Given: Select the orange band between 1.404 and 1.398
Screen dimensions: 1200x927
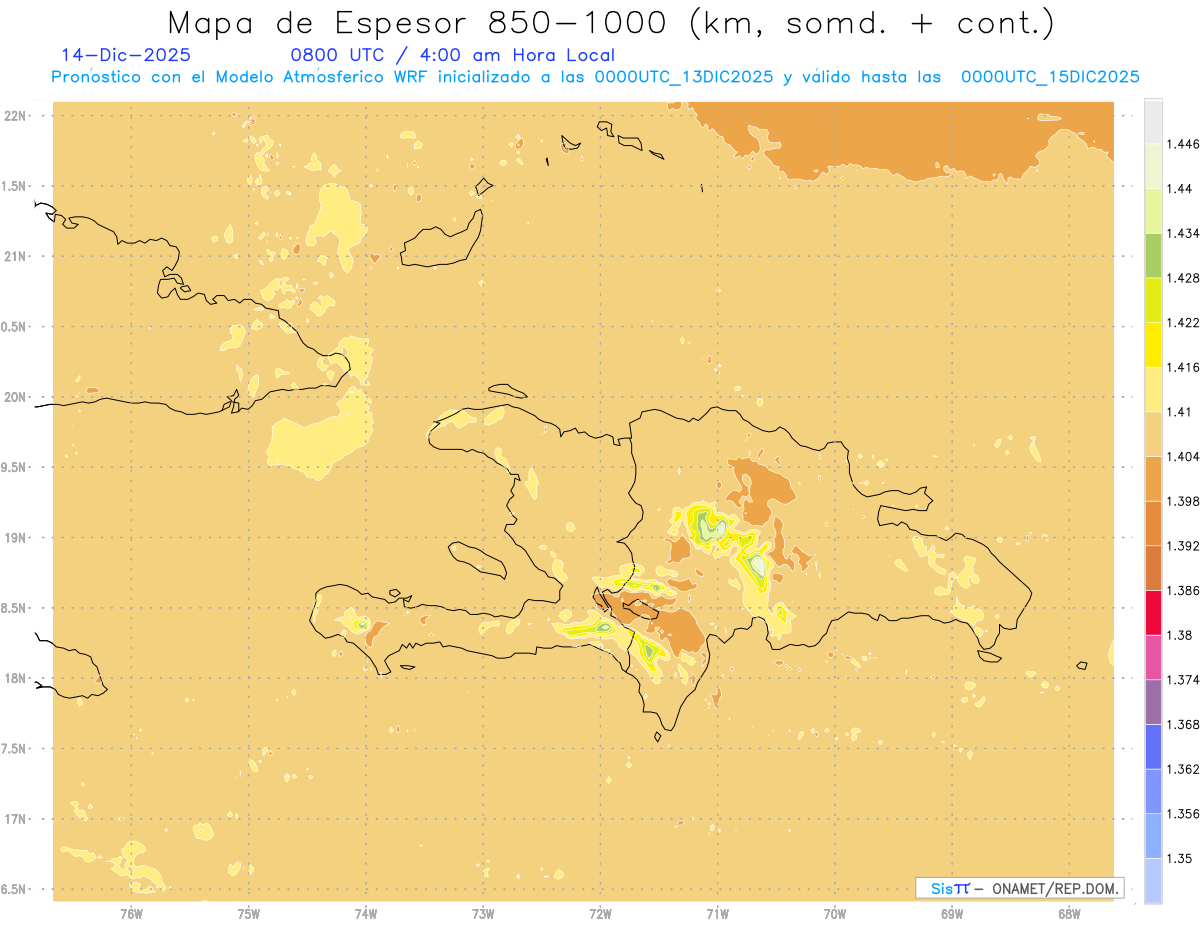Looking at the screenshot, I should [x=1153, y=479].
